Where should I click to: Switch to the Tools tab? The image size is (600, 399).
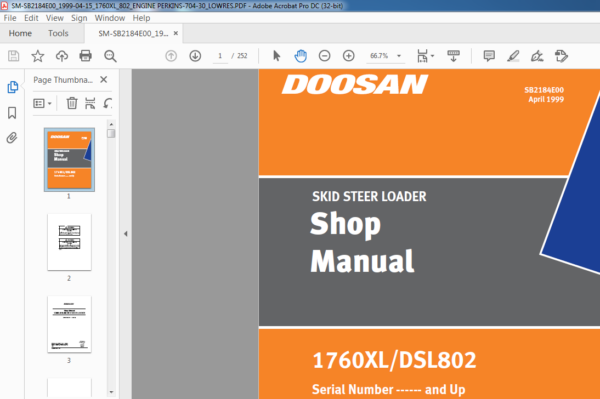pyautogui.click(x=58, y=33)
